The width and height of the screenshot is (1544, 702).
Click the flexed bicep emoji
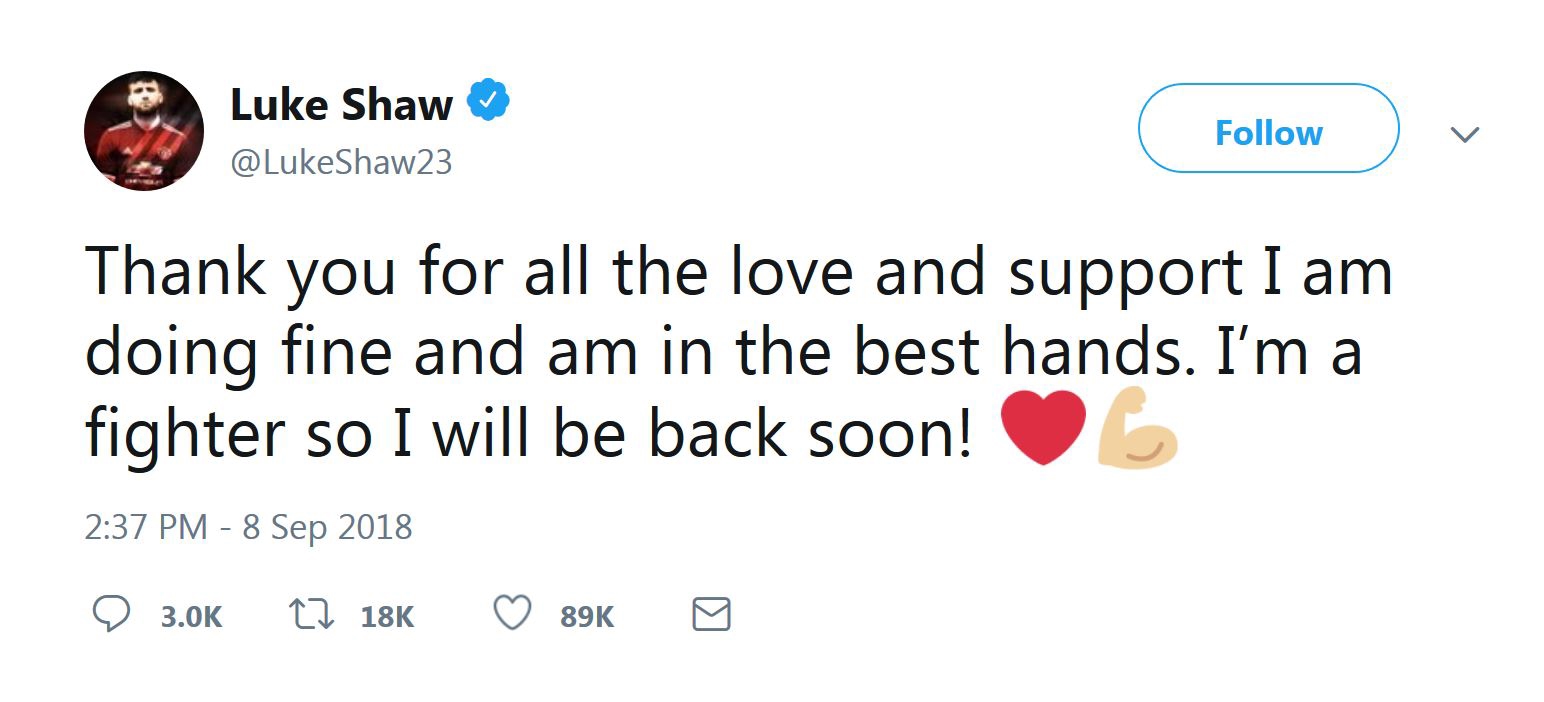coord(1137,428)
